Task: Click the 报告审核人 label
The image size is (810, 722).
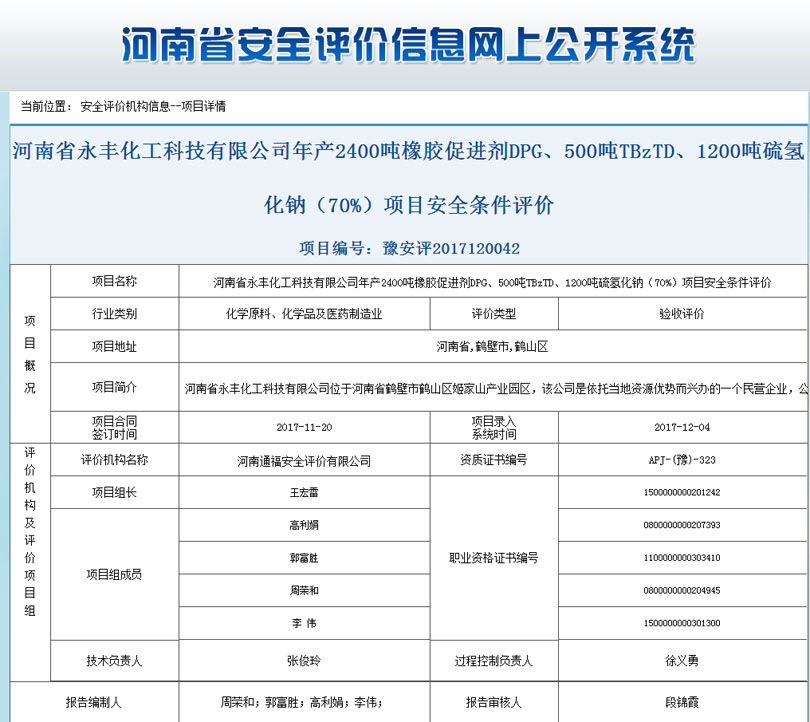Action: [x=494, y=702]
